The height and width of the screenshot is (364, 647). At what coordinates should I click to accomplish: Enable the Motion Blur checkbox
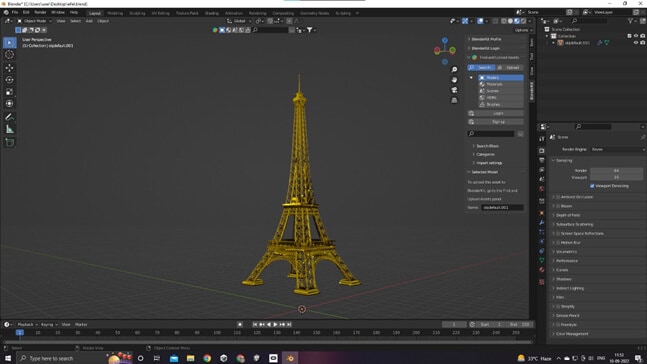558,243
